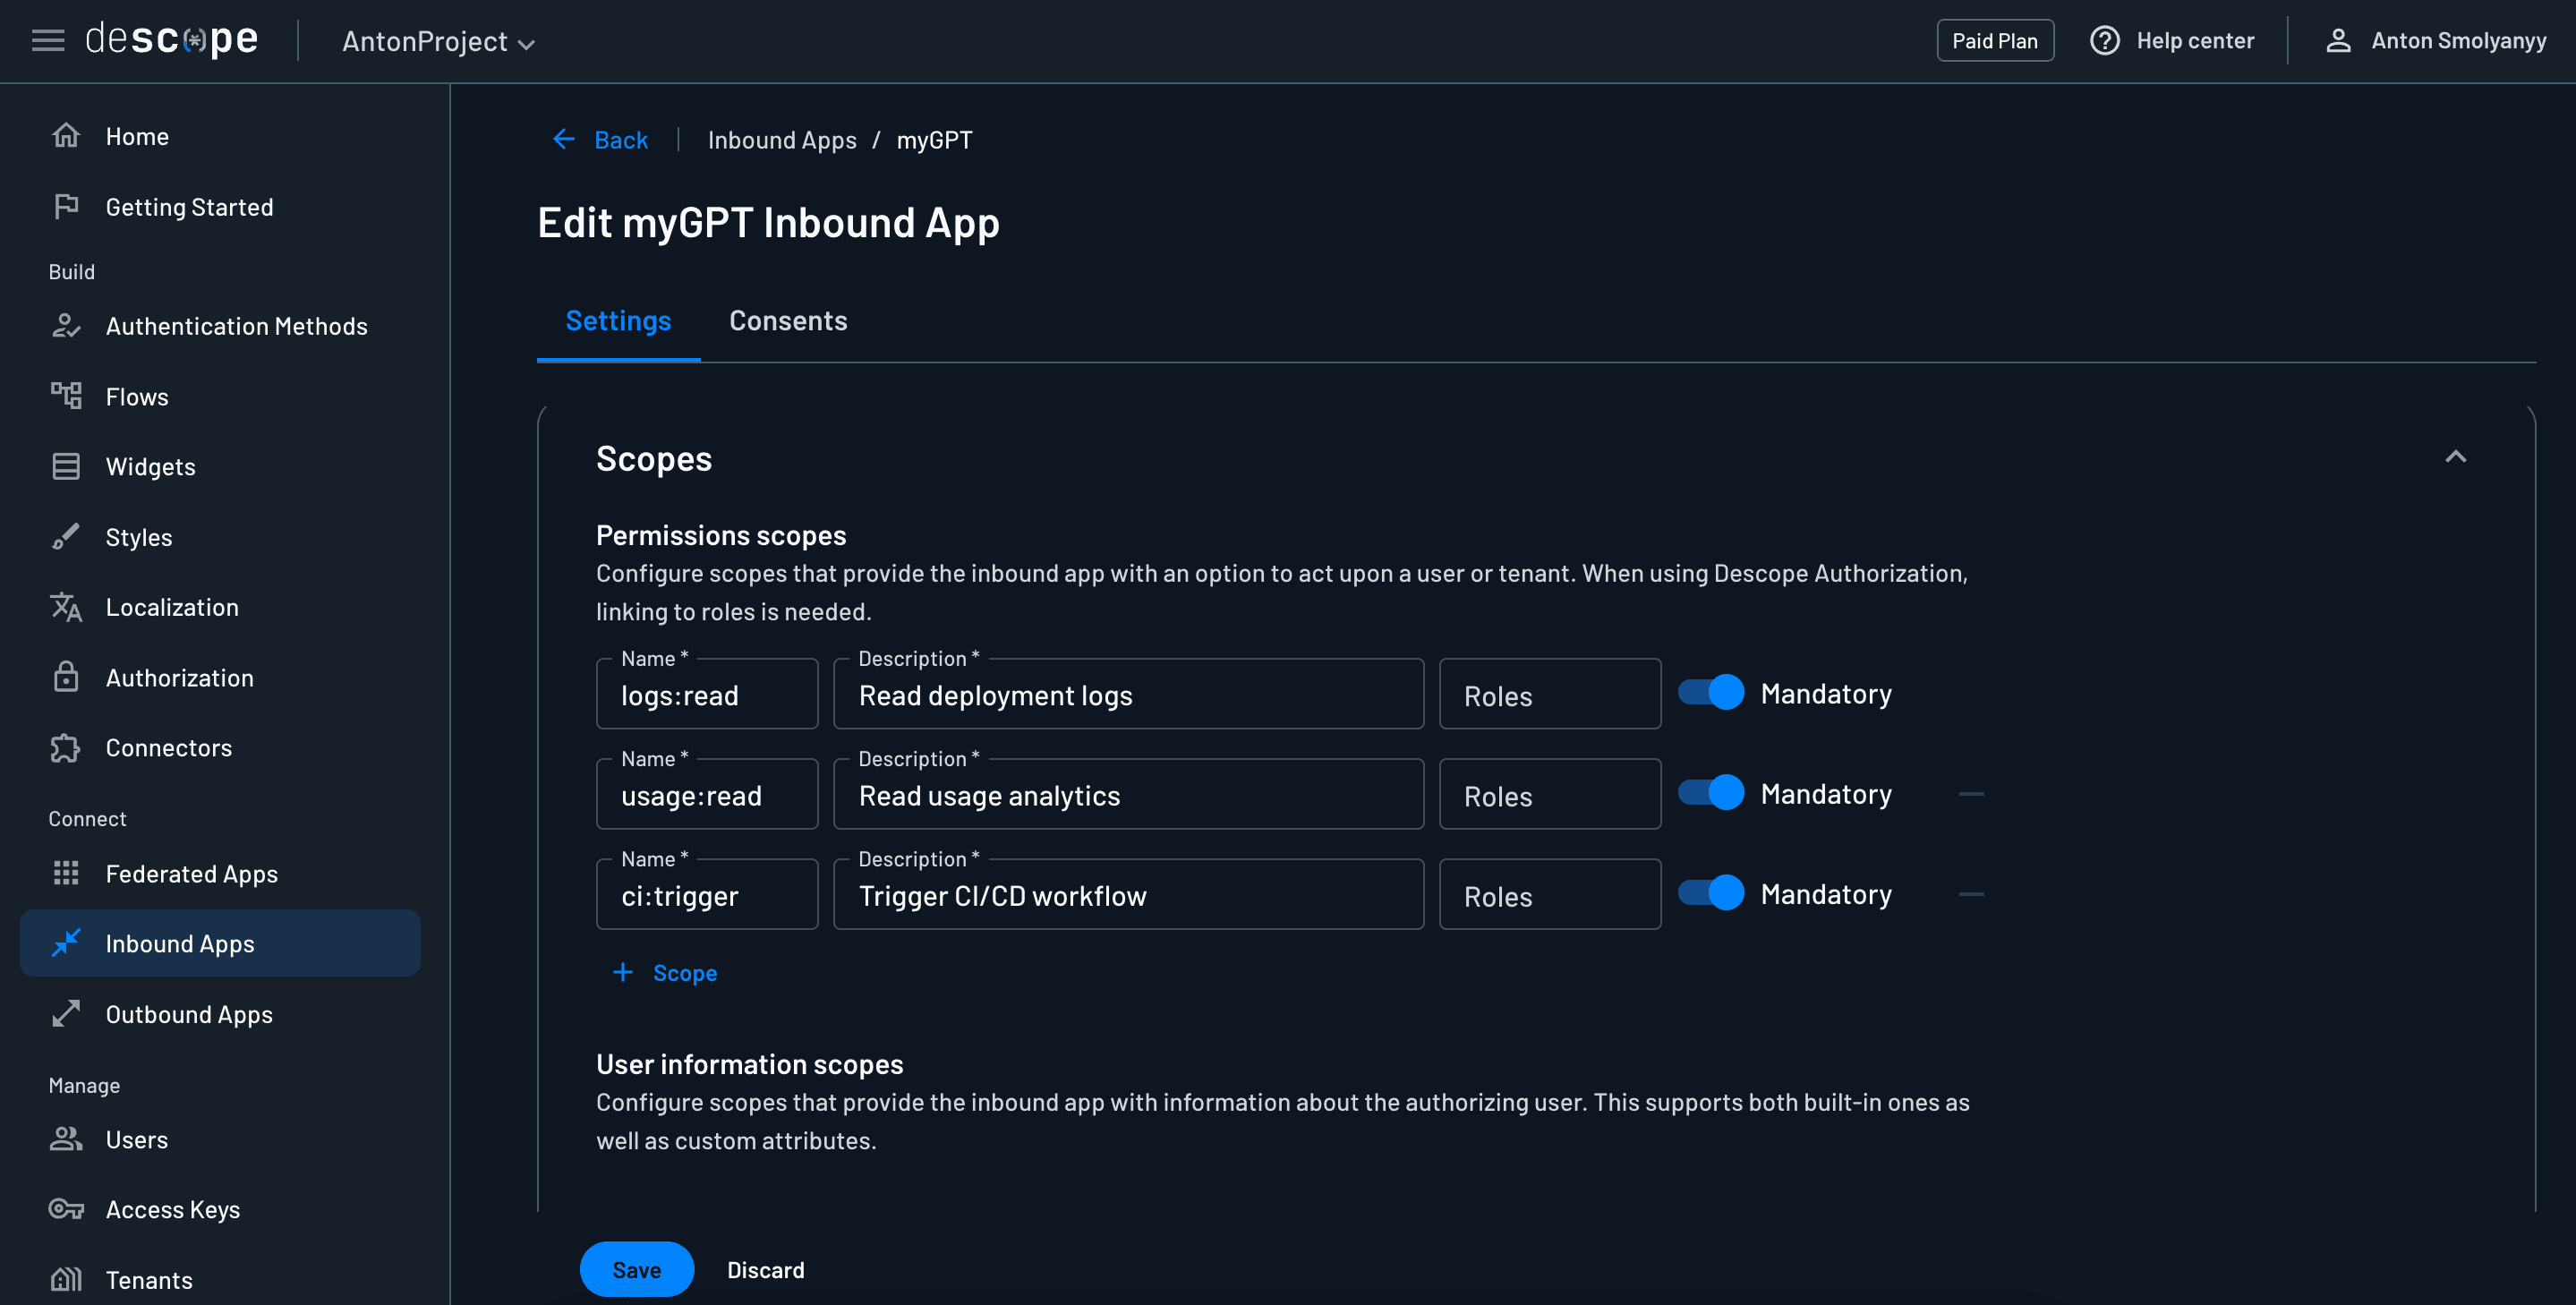Toggle Mandatory for the ci:trigger scope
2576x1305 pixels.
click(x=1710, y=893)
